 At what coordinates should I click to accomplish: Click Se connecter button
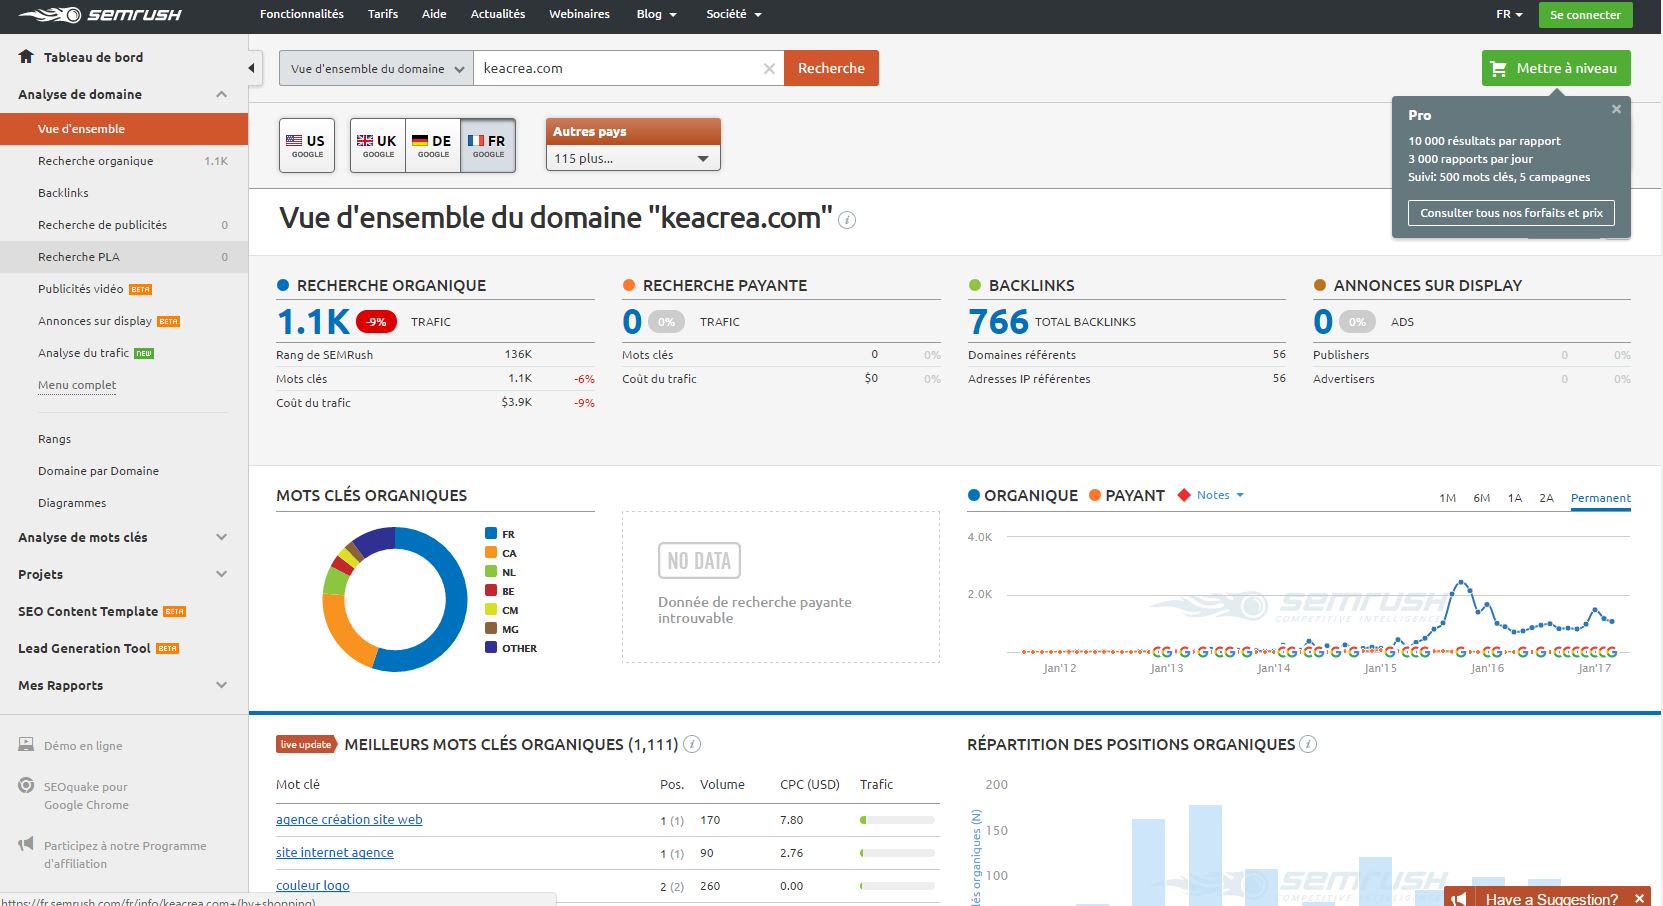click(1585, 15)
